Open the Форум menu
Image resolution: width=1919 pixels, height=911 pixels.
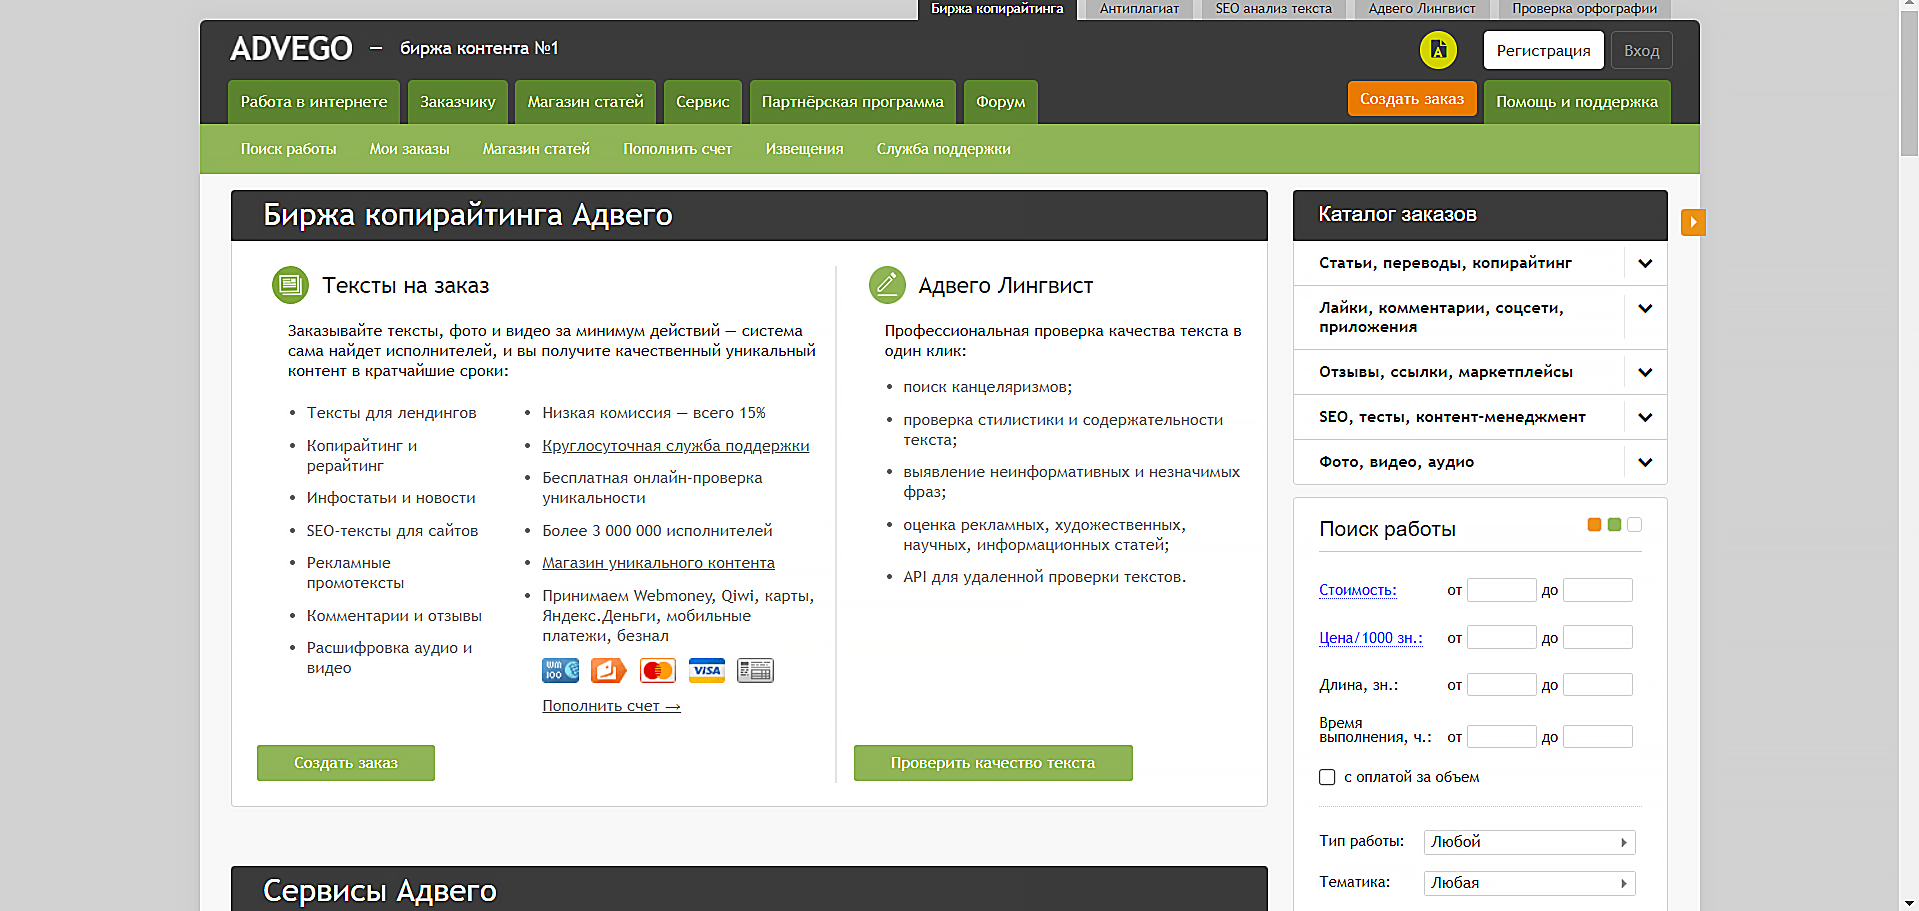click(1001, 102)
